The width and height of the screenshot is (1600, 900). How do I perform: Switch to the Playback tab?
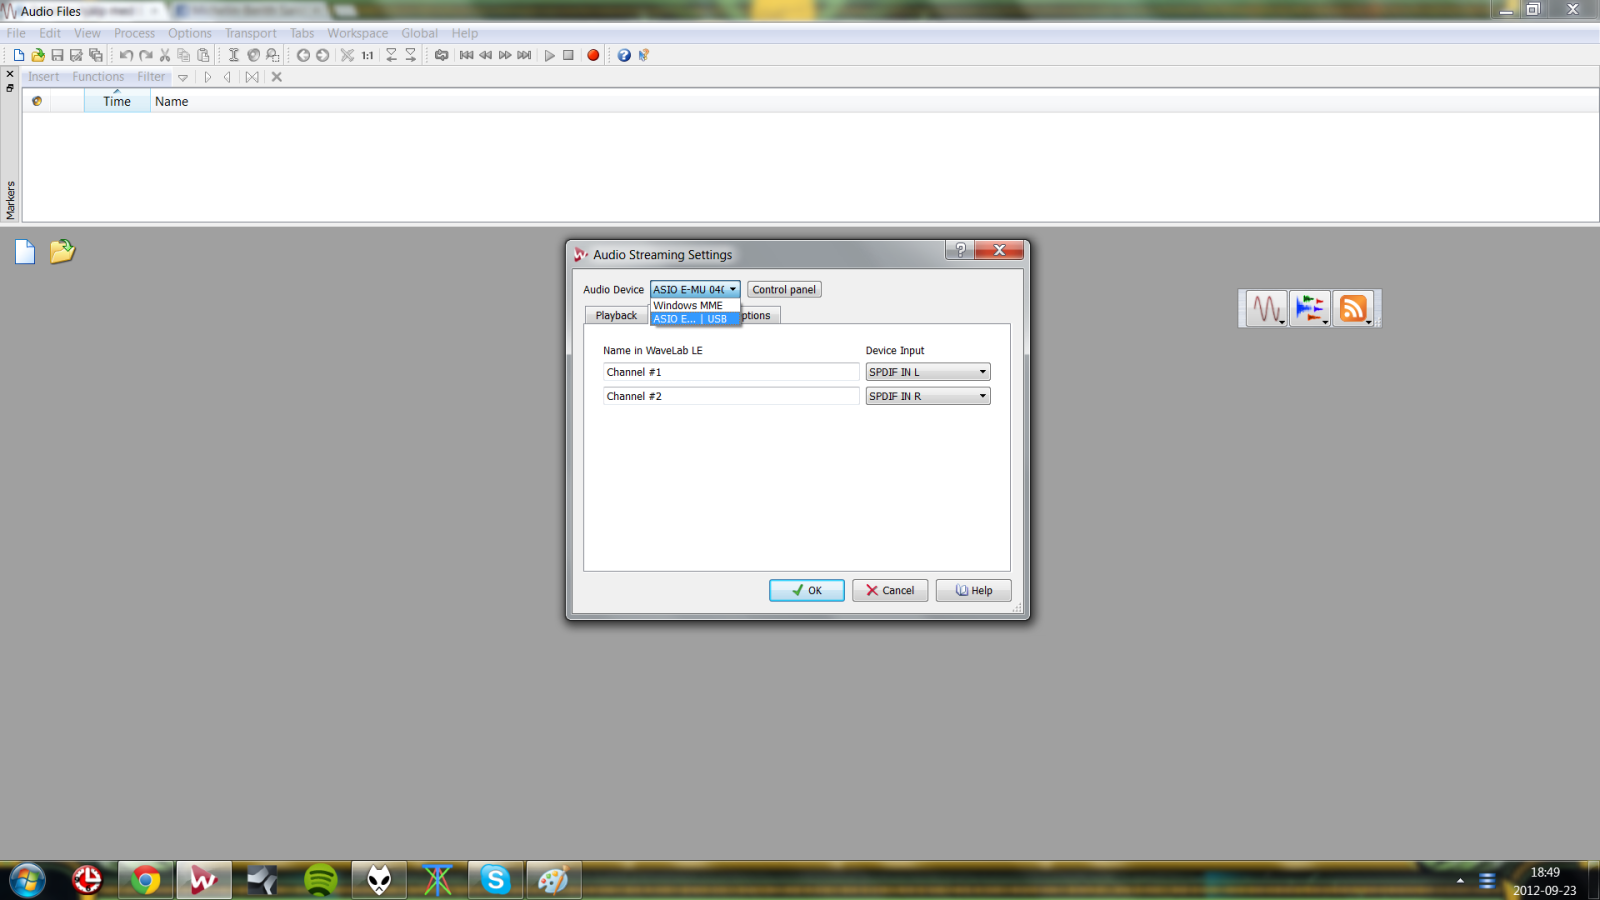616,316
